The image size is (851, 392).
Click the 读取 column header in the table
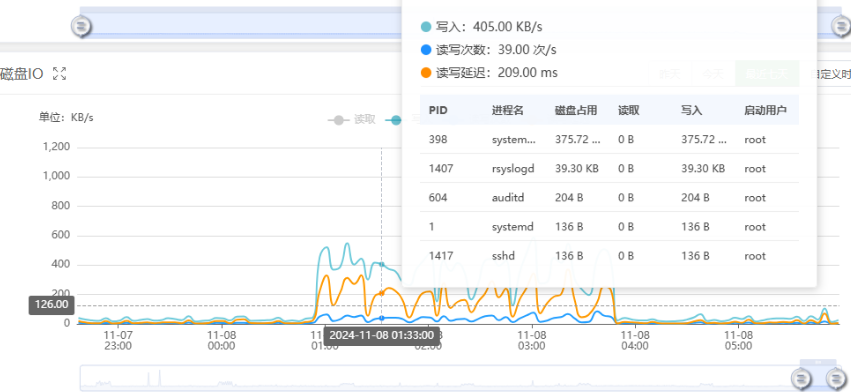click(x=628, y=110)
